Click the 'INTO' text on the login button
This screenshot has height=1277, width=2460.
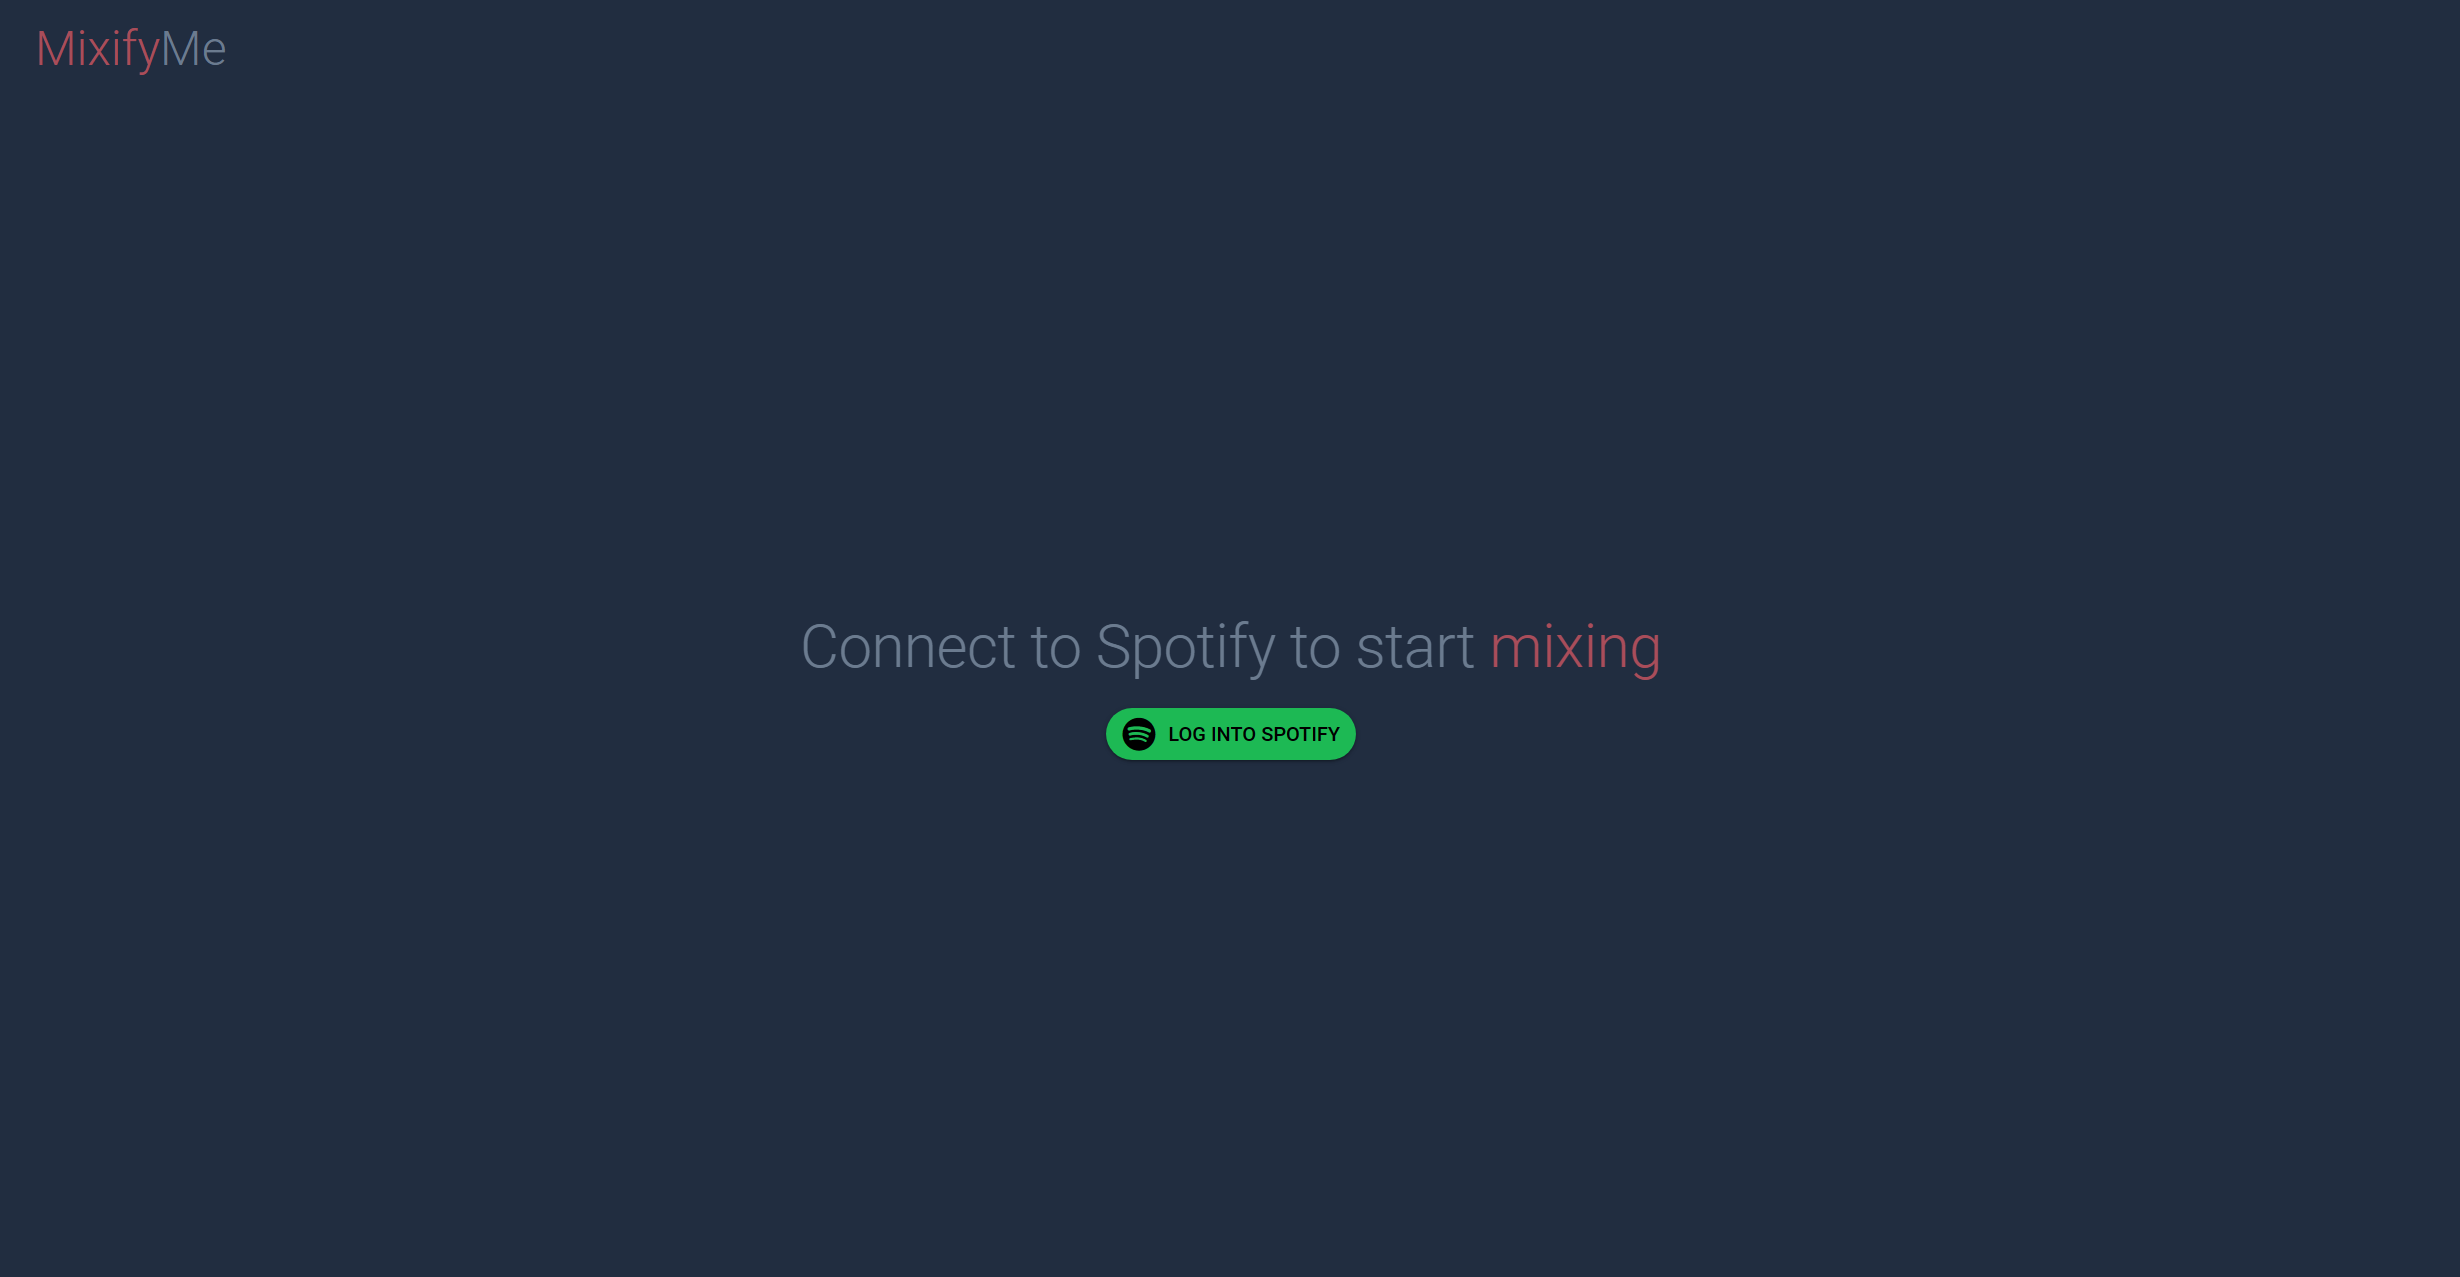[x=1233, y=734]
